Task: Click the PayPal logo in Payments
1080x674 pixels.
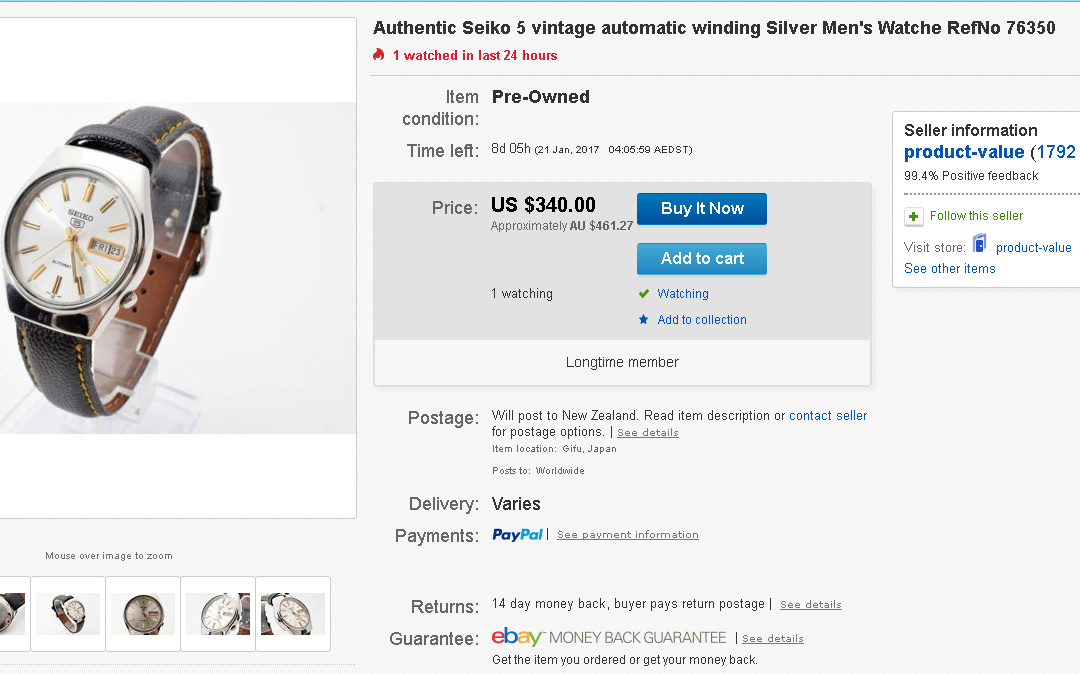Action: (x=517, y=535)
